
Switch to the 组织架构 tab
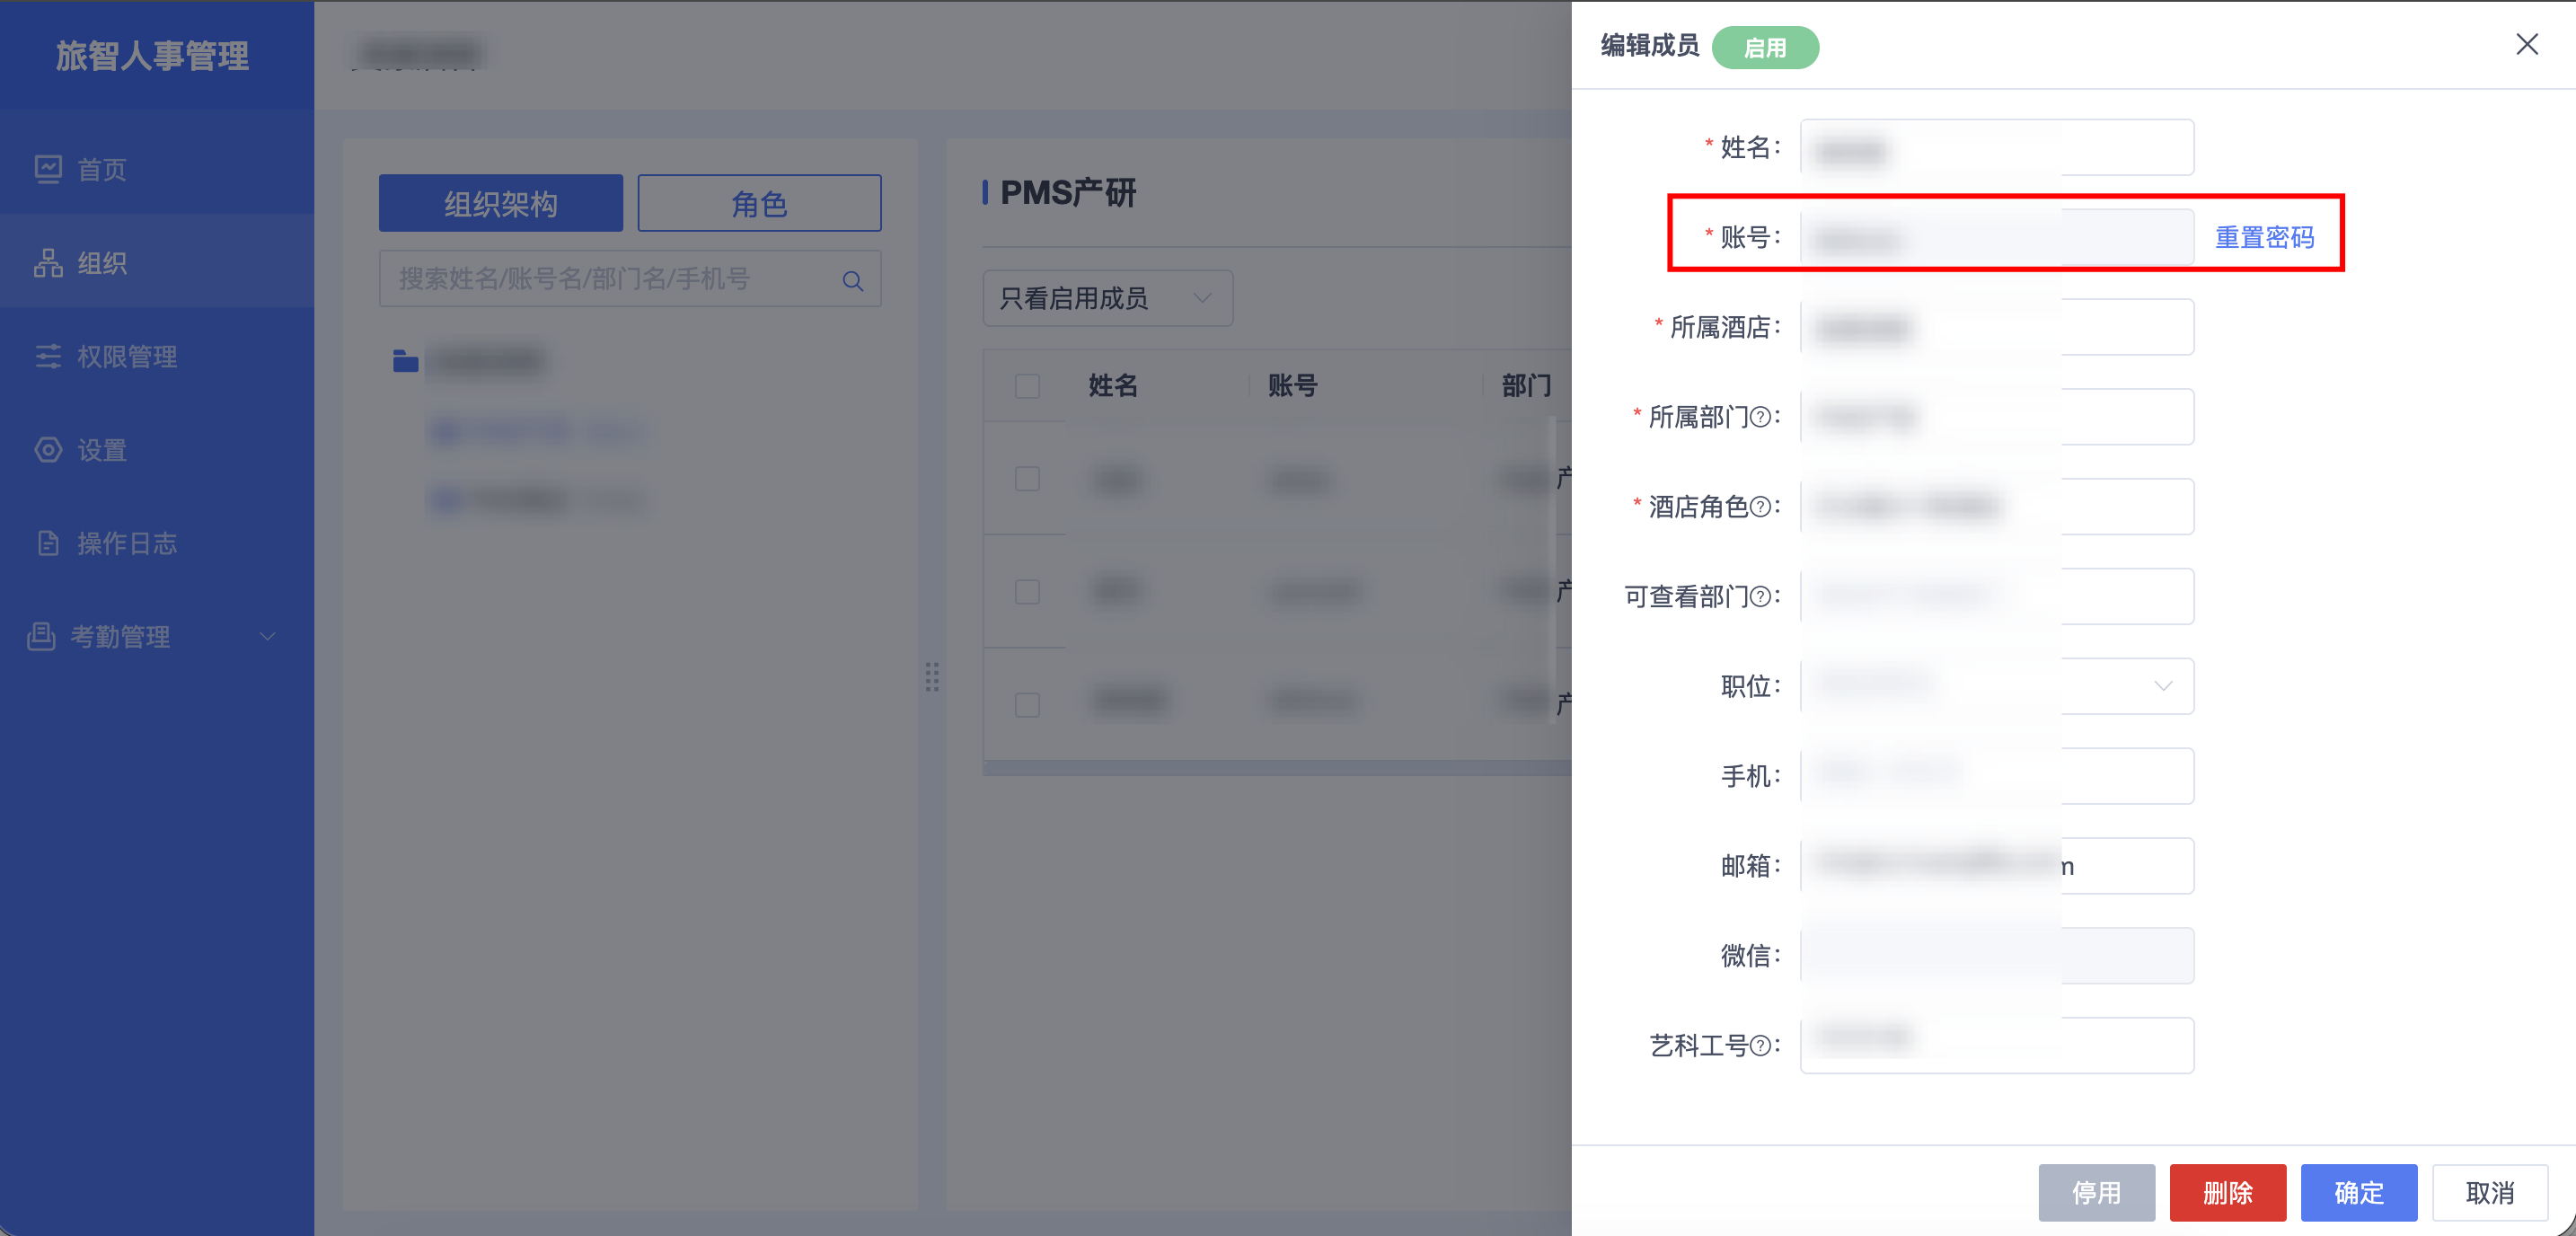point(501,203)
